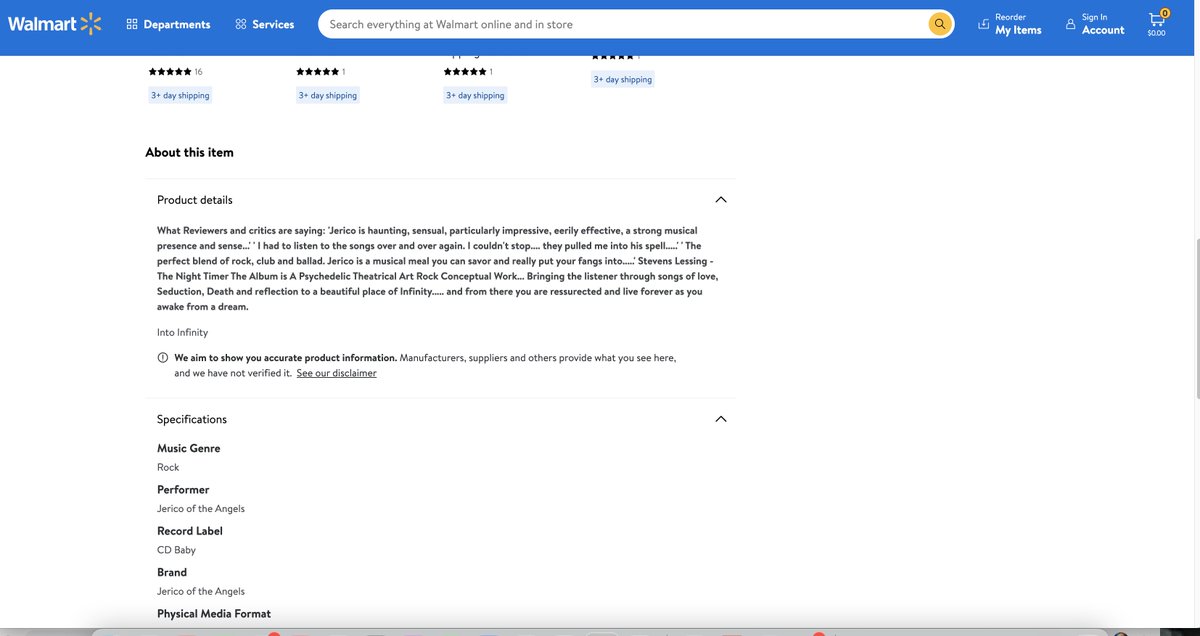Click the reviewers quote description paragraph
This screenshot has width=1200, height=636.
click(x=438, y=268)
